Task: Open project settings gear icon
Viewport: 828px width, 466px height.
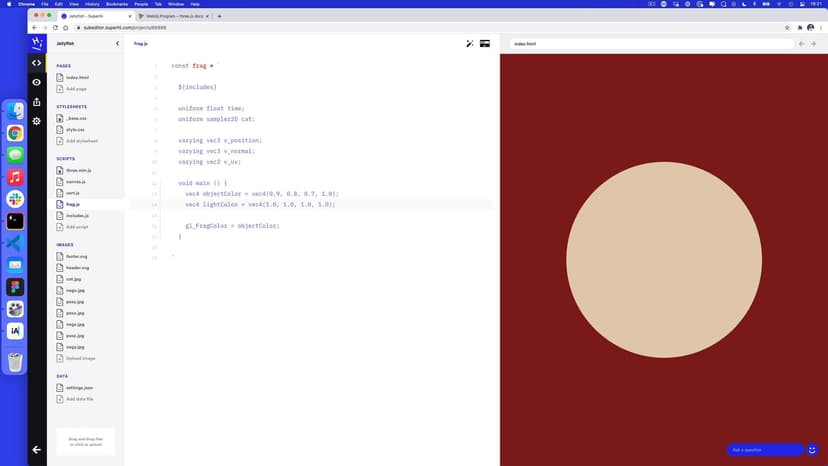Action: (x=37, y=121)
